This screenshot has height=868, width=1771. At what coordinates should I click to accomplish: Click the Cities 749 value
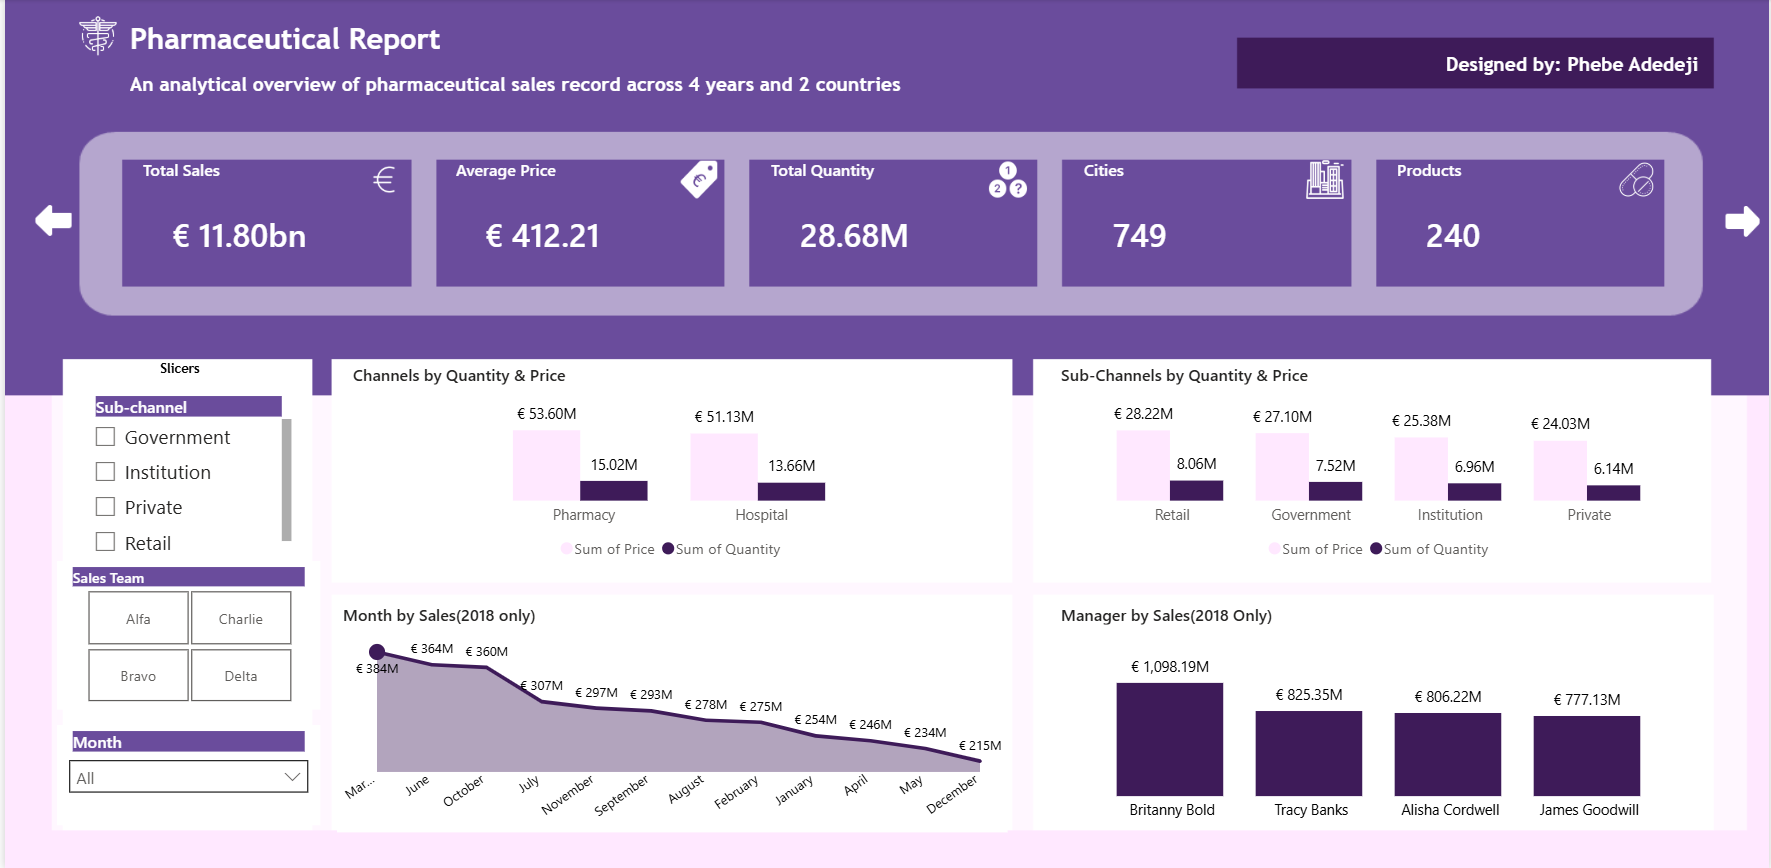click(1139, 236)
